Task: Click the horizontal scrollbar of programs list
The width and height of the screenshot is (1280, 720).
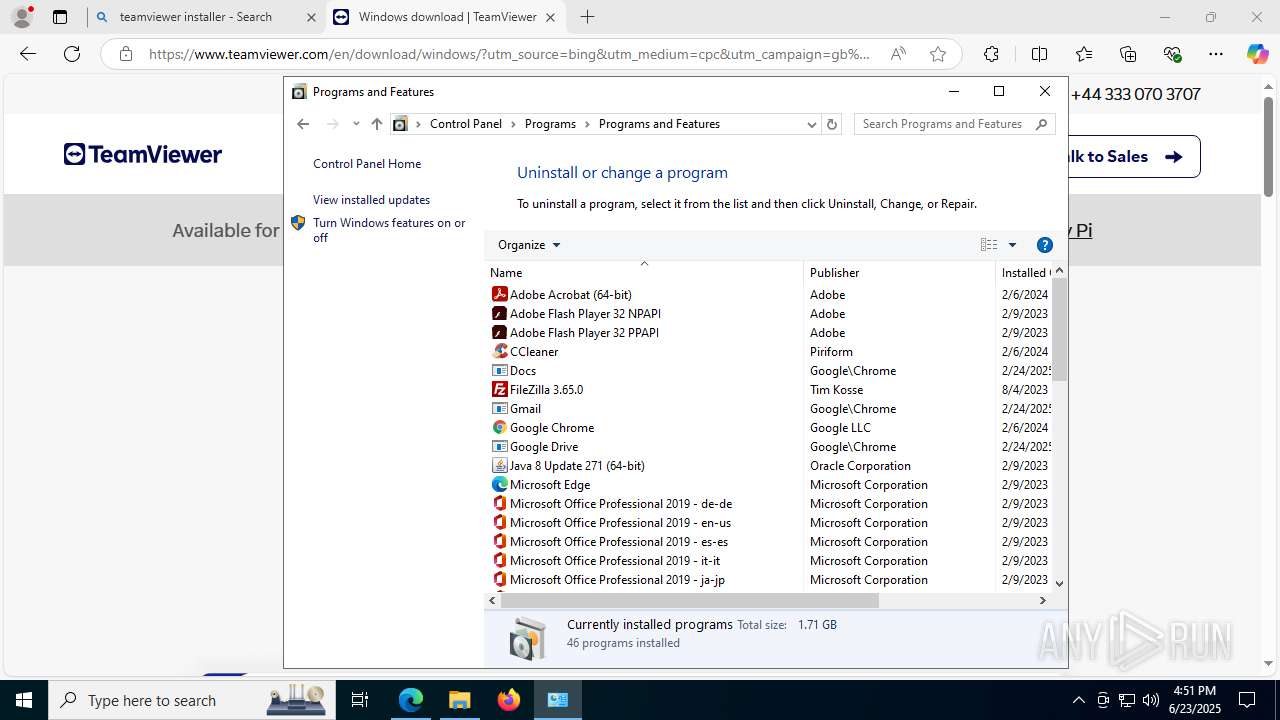Action: [690, 601]
